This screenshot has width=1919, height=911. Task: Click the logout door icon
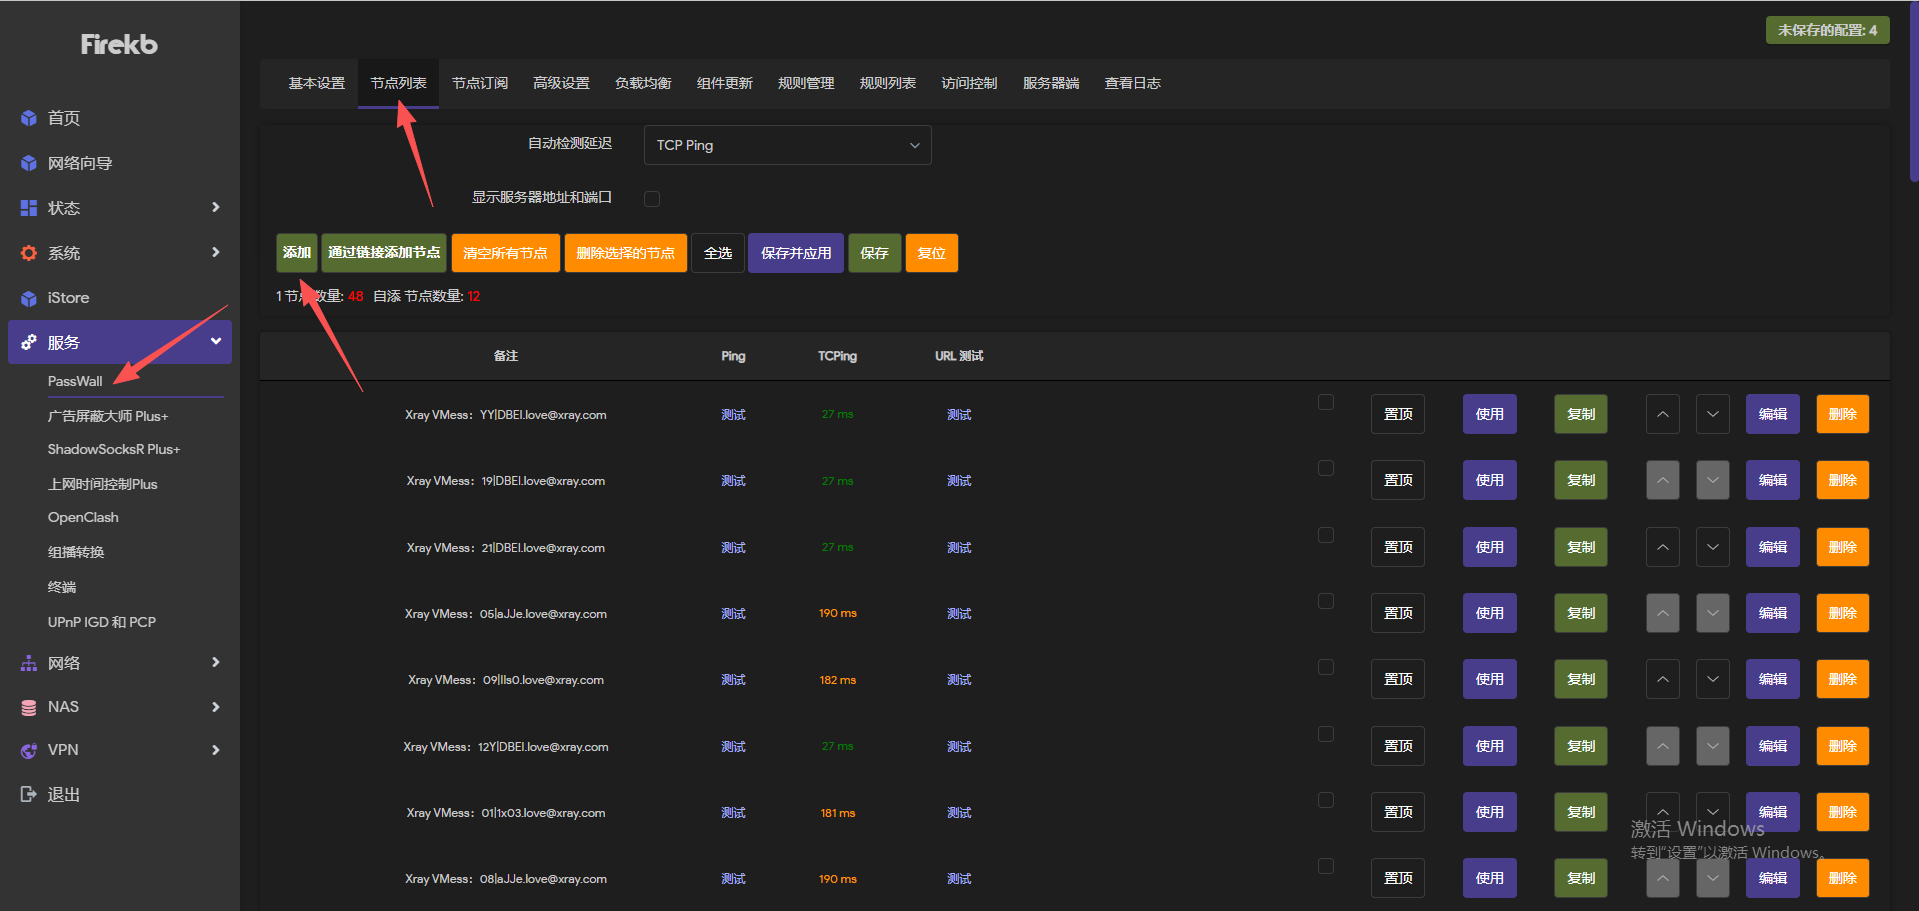tap(29, 794)
